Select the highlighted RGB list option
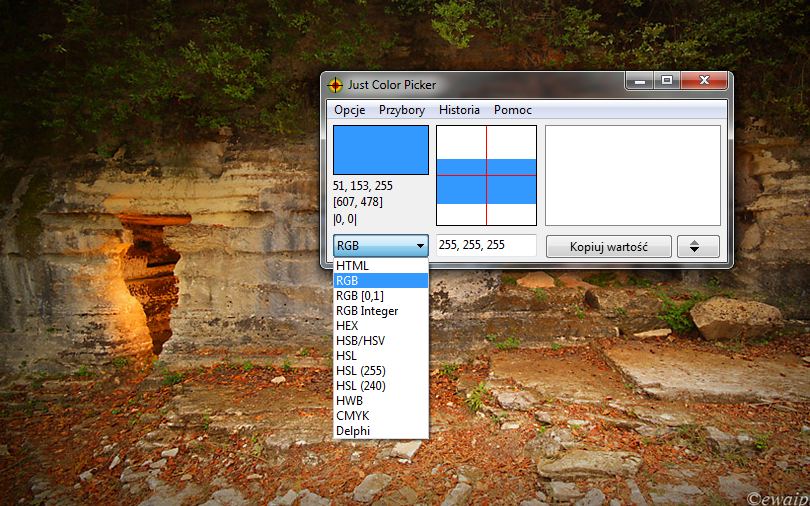Screen dimensions: 810x506 [x=381, y=280]
